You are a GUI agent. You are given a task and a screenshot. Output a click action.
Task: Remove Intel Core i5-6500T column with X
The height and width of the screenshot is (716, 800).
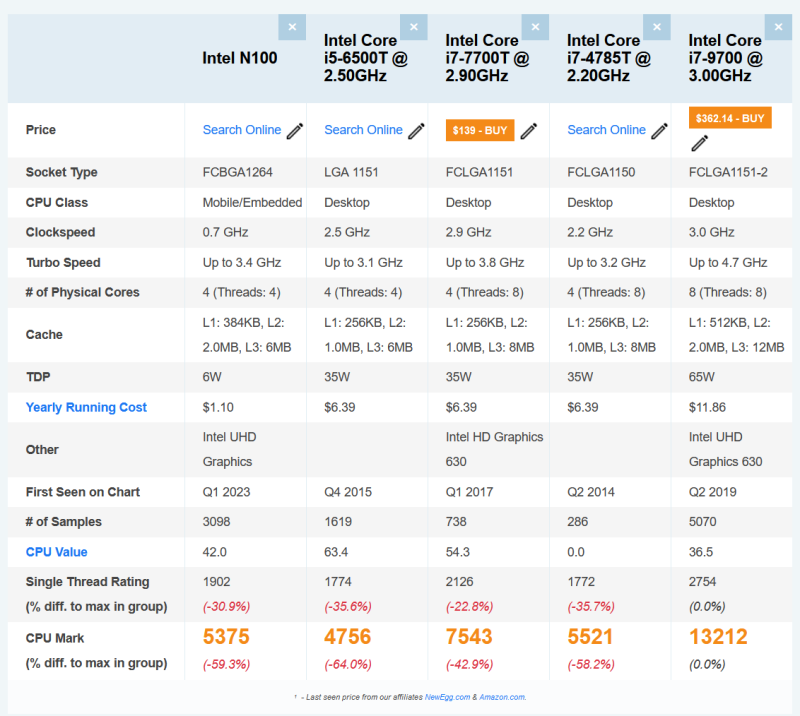(414, 27)
